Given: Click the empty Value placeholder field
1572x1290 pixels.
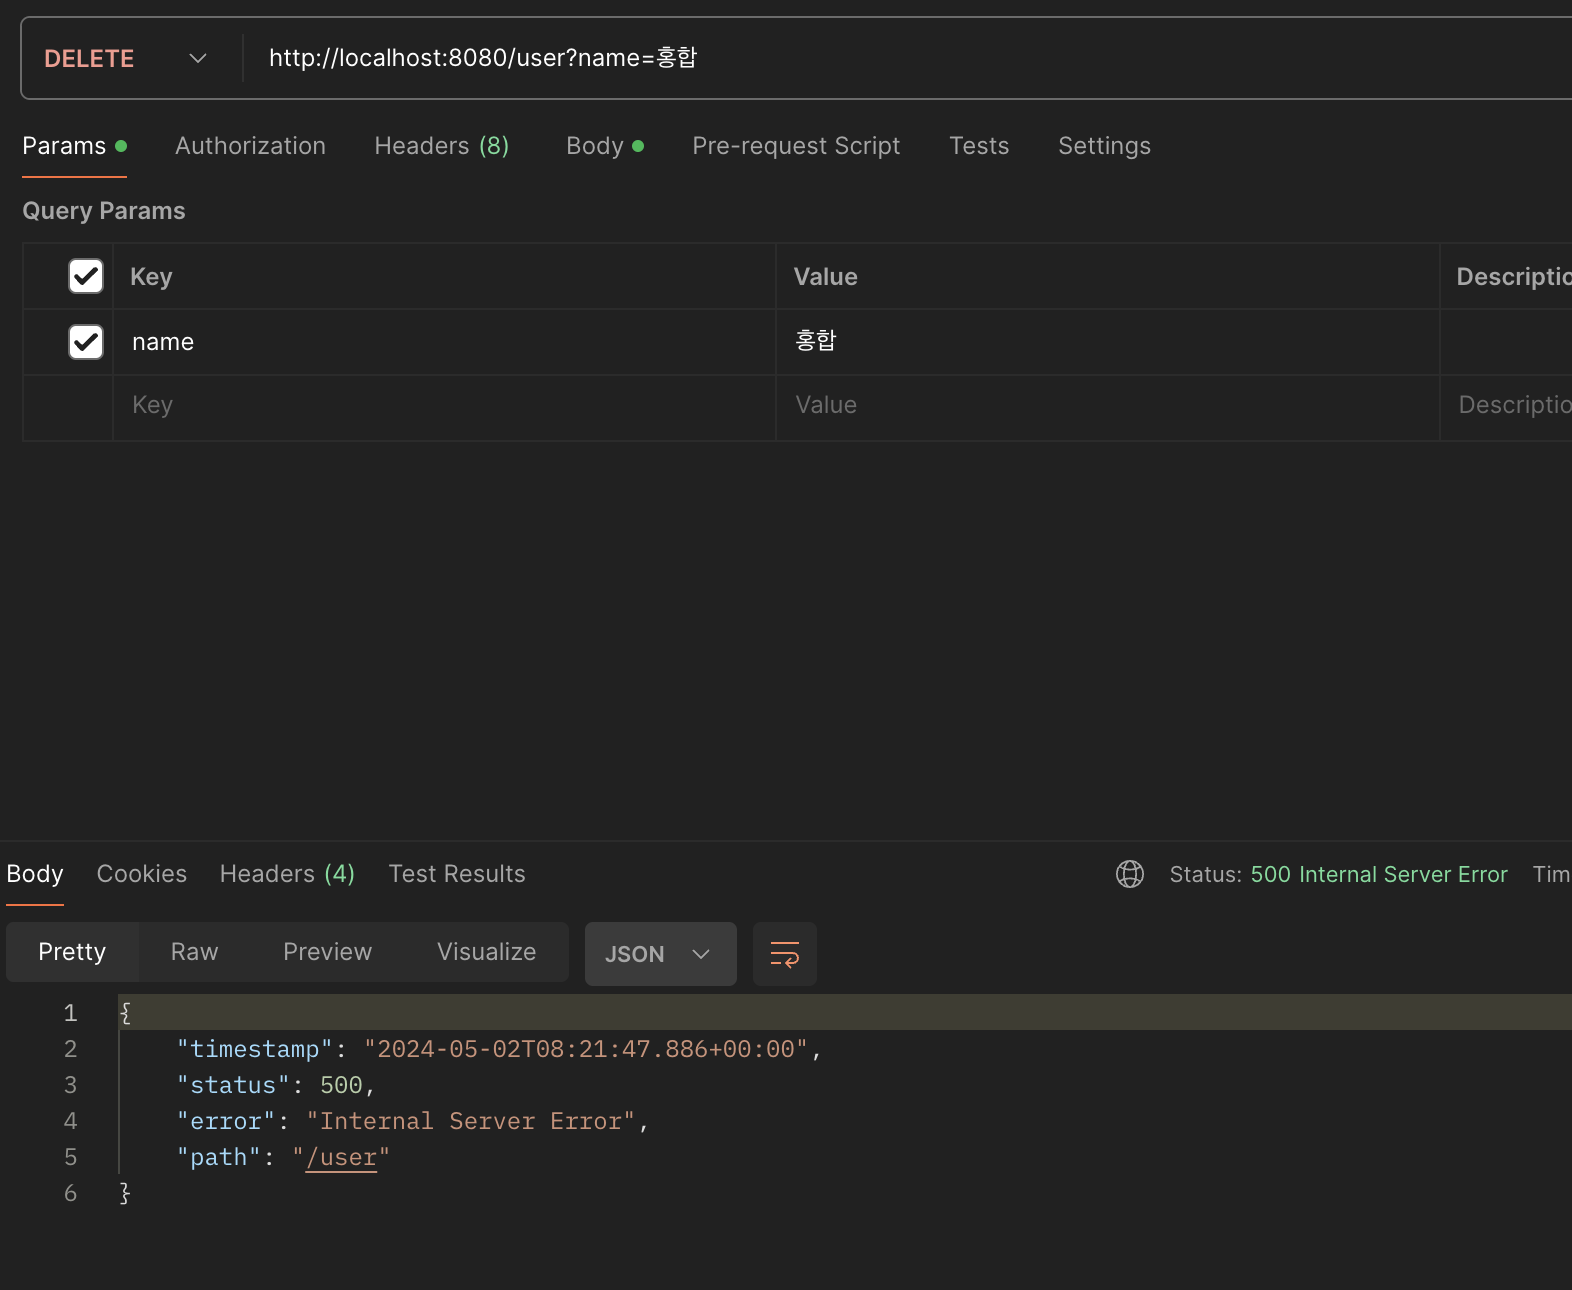Looking at the screenshot, I should [1107, 405].
